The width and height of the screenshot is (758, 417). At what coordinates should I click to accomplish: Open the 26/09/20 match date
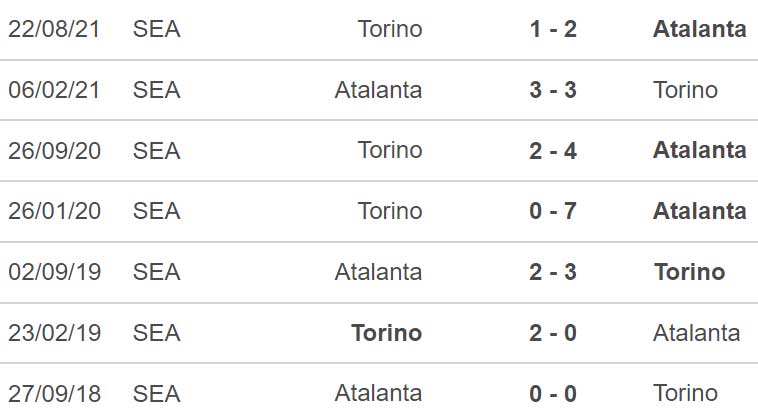point(54,150)
